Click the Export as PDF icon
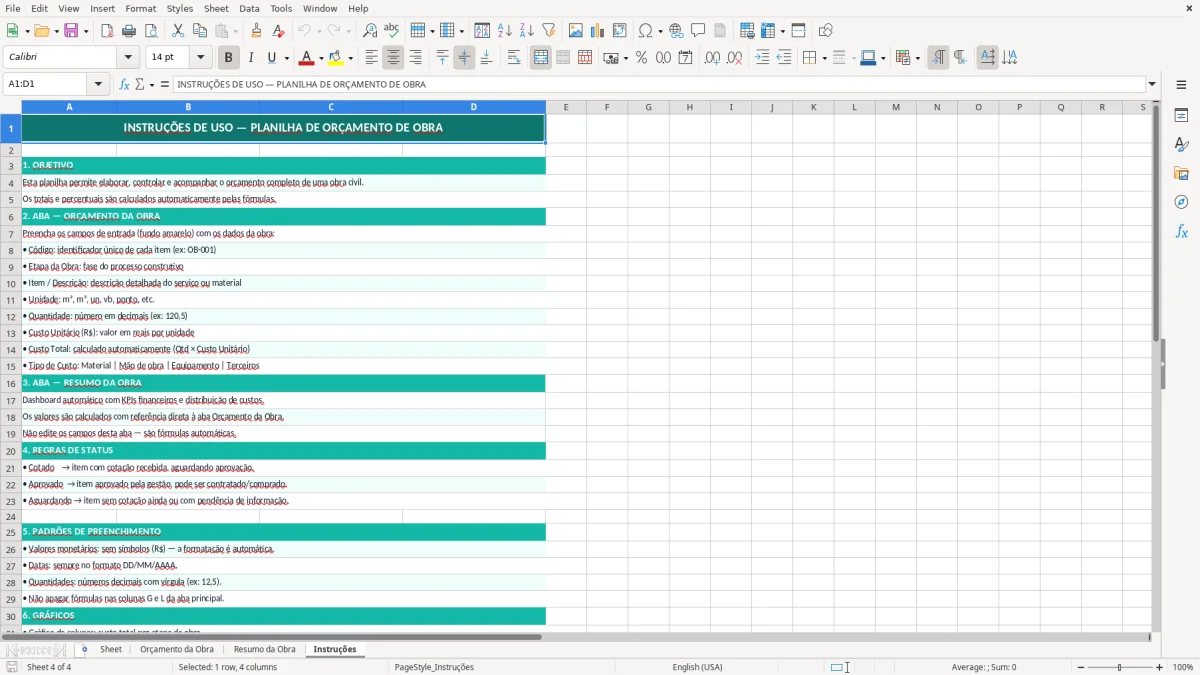Image resolution: width=1200 pixels, height=675 pixels. [107, 31]
